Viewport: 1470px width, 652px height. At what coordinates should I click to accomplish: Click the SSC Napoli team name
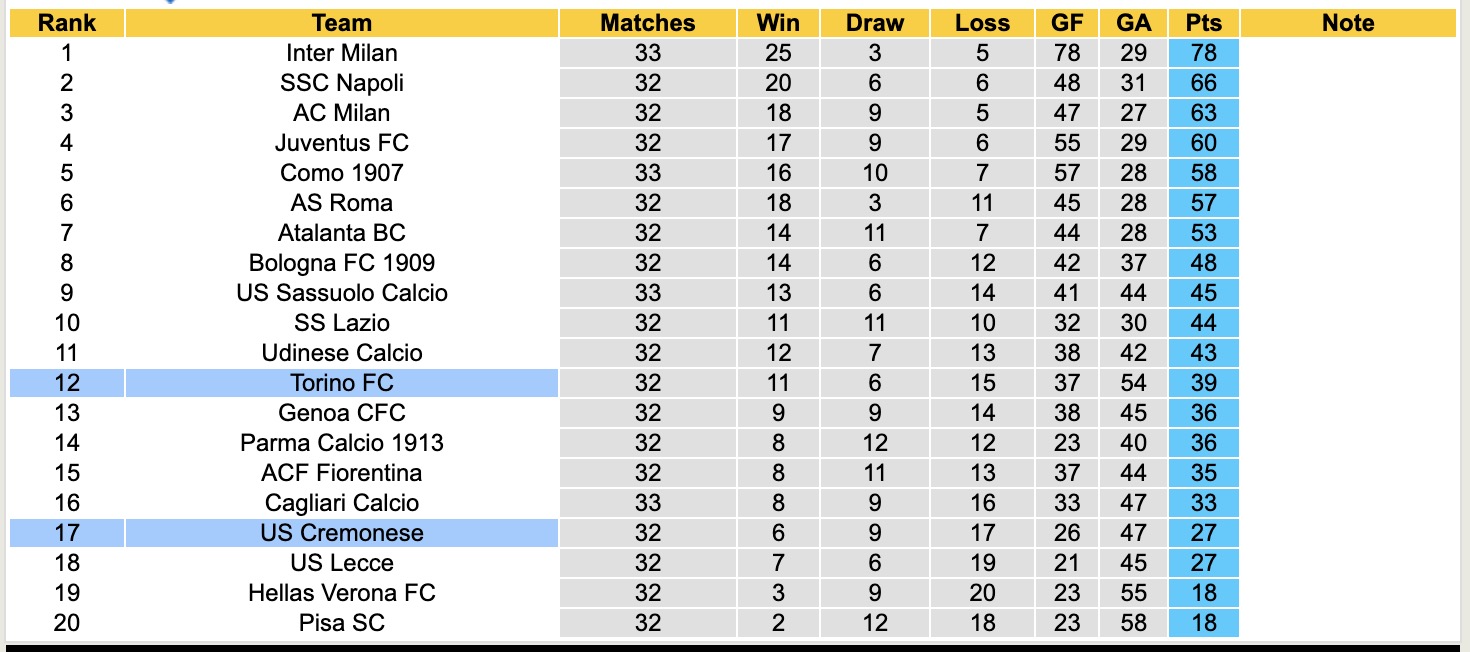342,83
